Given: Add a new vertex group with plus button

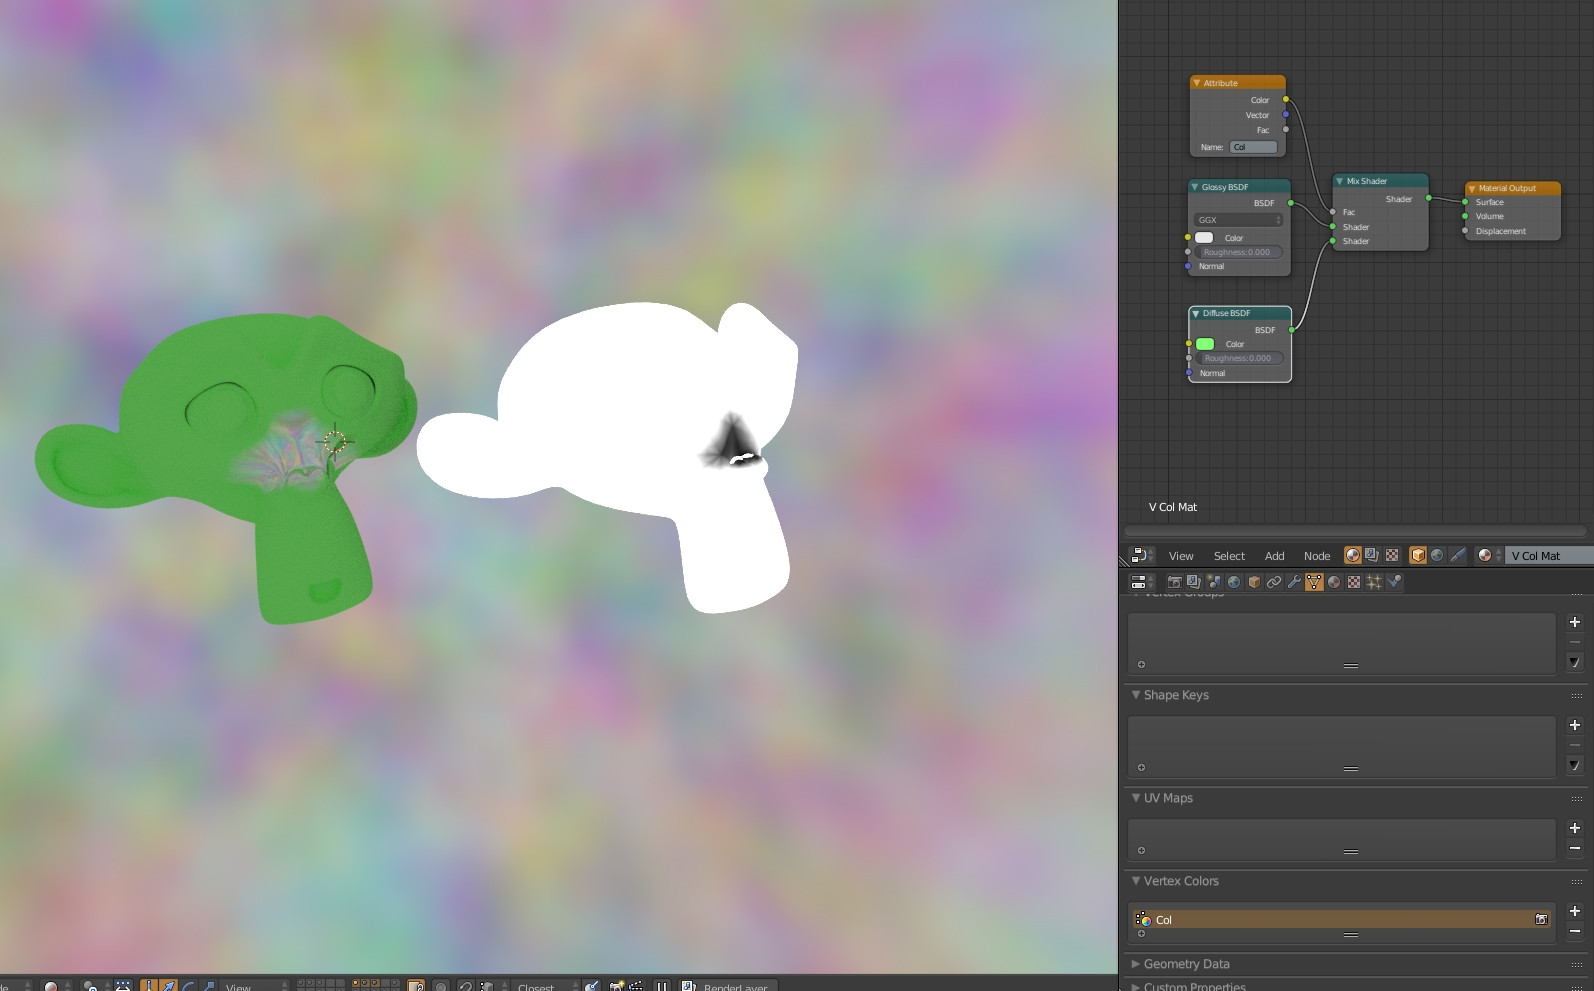Looking at the screenshot, I should click(1575, 622).
